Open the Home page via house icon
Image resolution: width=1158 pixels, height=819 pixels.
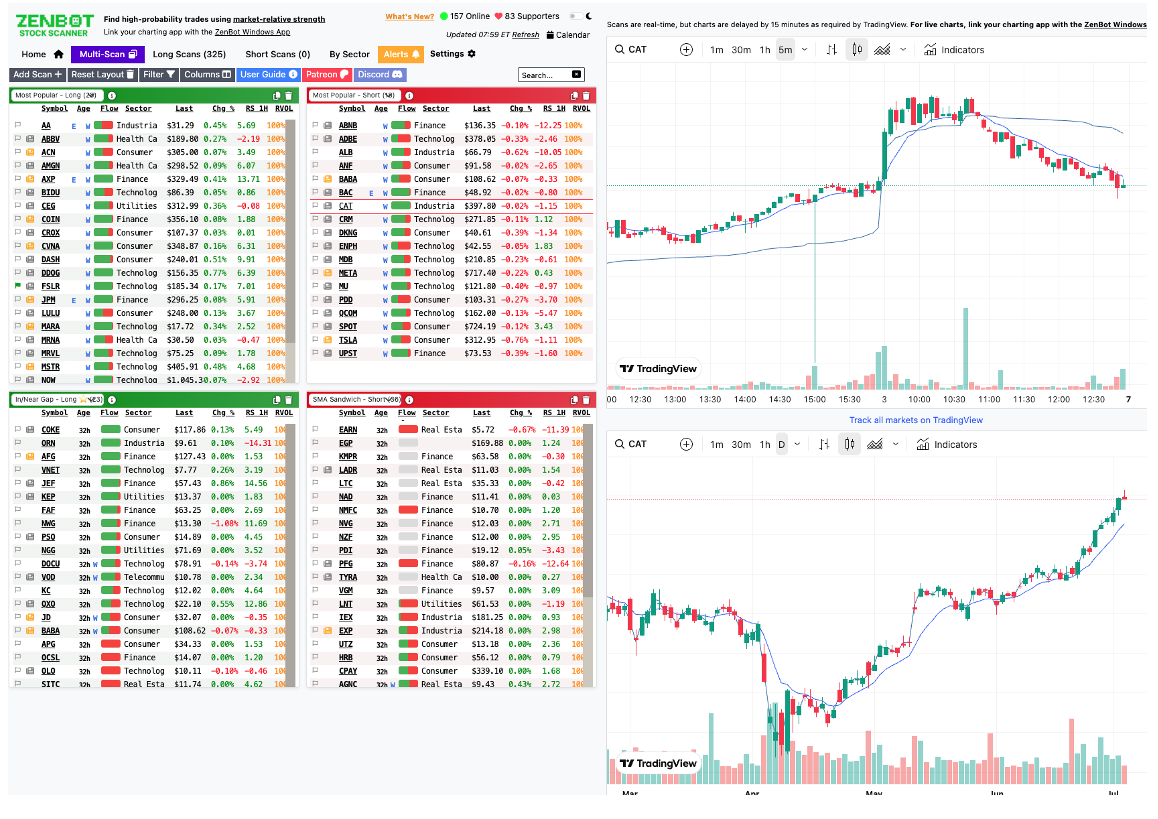point(58,54)
